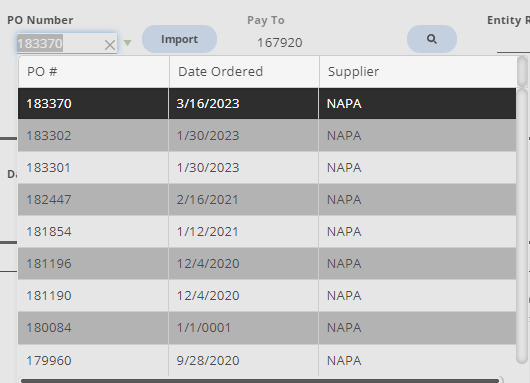Open the PO Number dropdown arrow
The height and width of the screenshot is (383, 530).
[x=127, y=43]
